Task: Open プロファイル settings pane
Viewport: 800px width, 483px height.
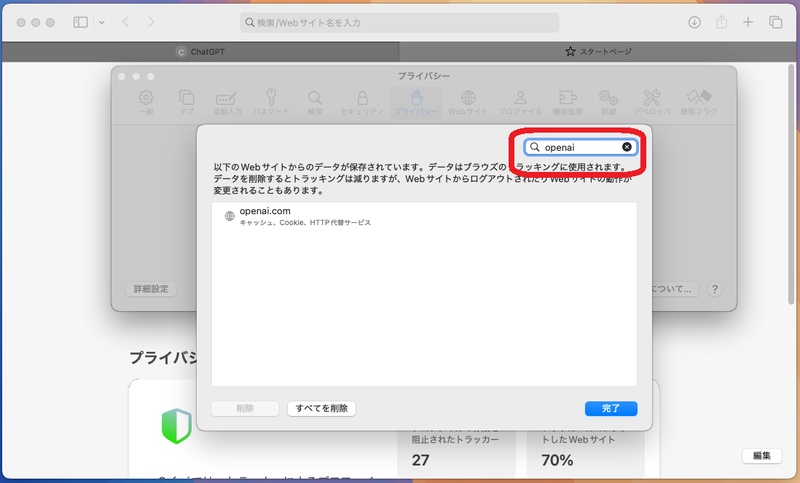Action: pos(520,103)
